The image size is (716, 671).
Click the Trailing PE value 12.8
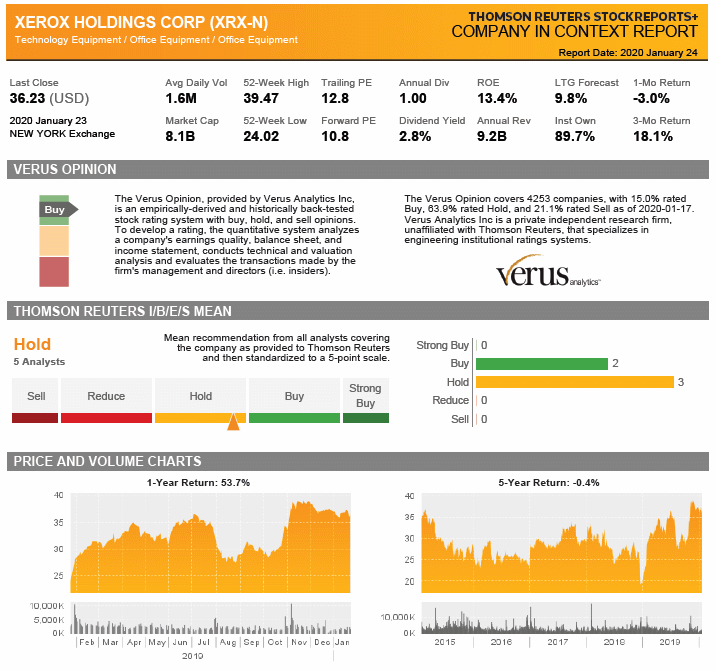(x=335, y=98)
